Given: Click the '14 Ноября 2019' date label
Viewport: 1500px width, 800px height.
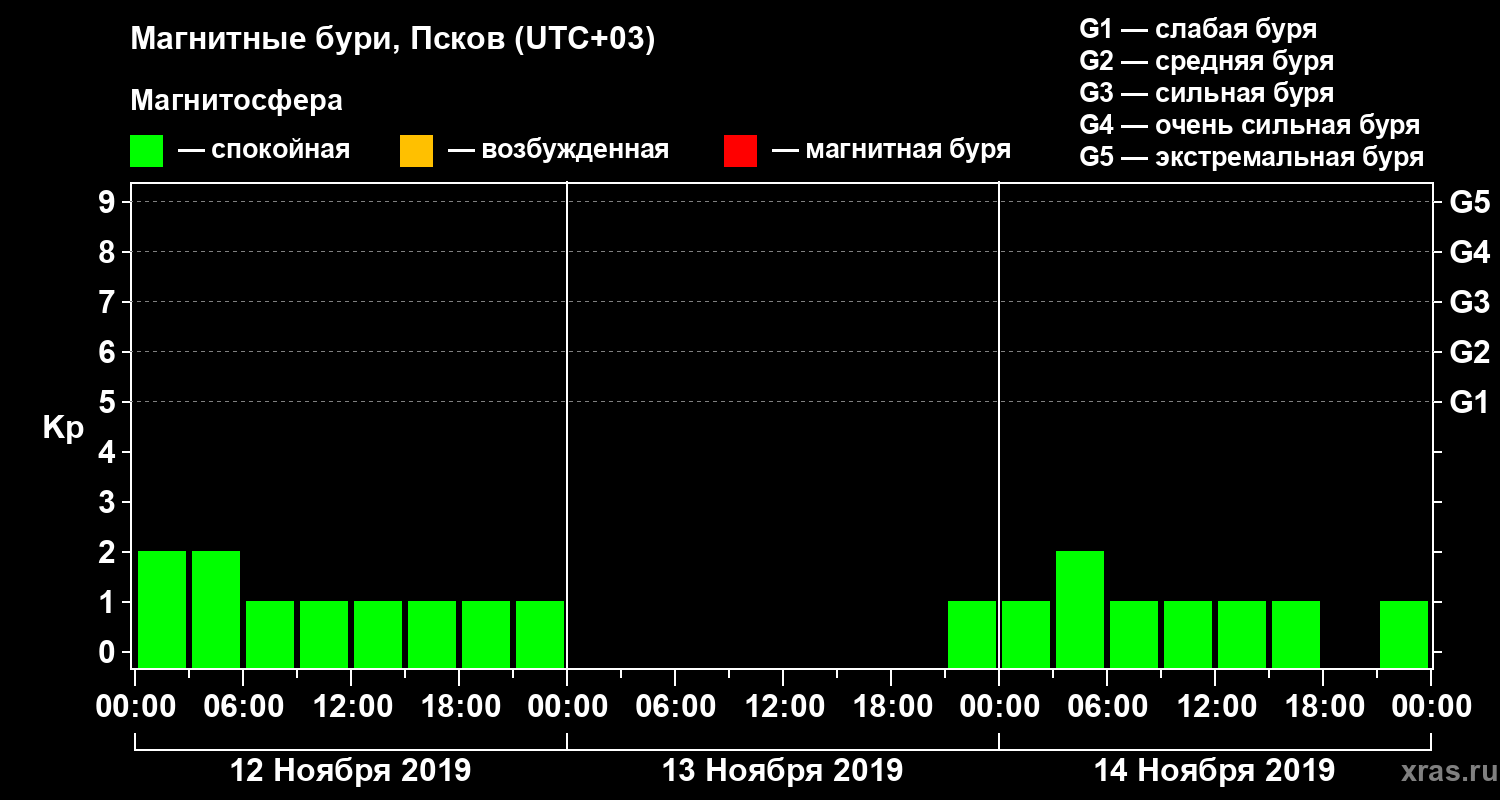Looking at the screenshot, I should point(1214,771).
